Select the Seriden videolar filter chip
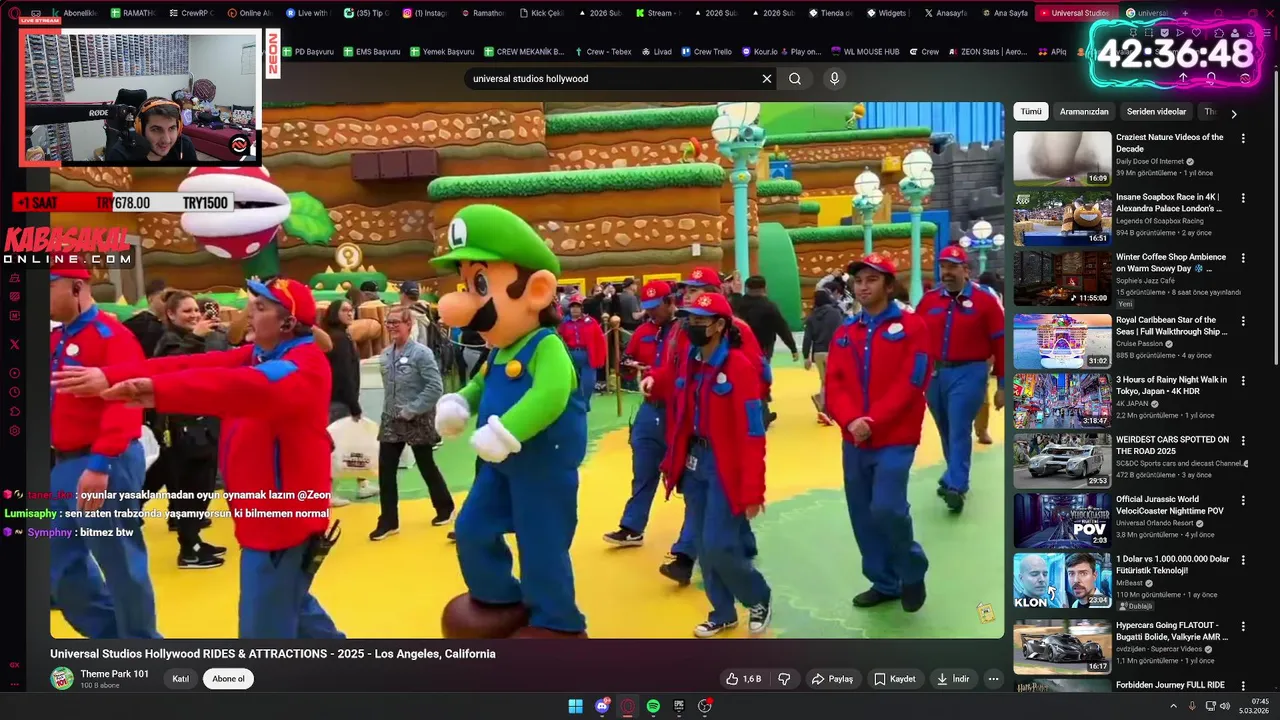The width and height of the screenshot is (1280, 720). [x=1156, y=112]
